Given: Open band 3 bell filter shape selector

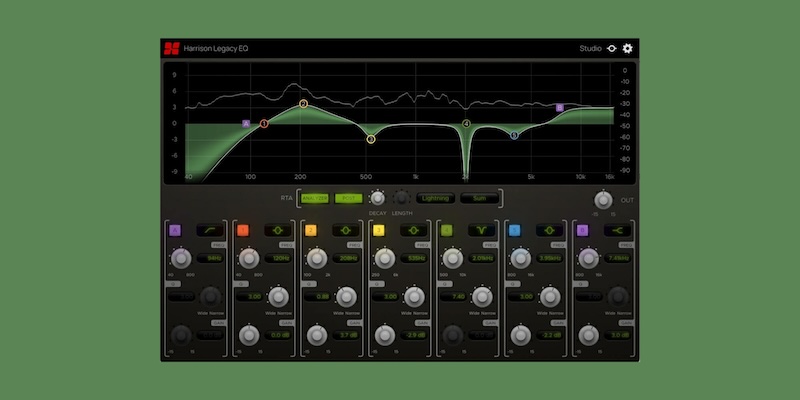Looking at the screenshot, I should 413,231.
